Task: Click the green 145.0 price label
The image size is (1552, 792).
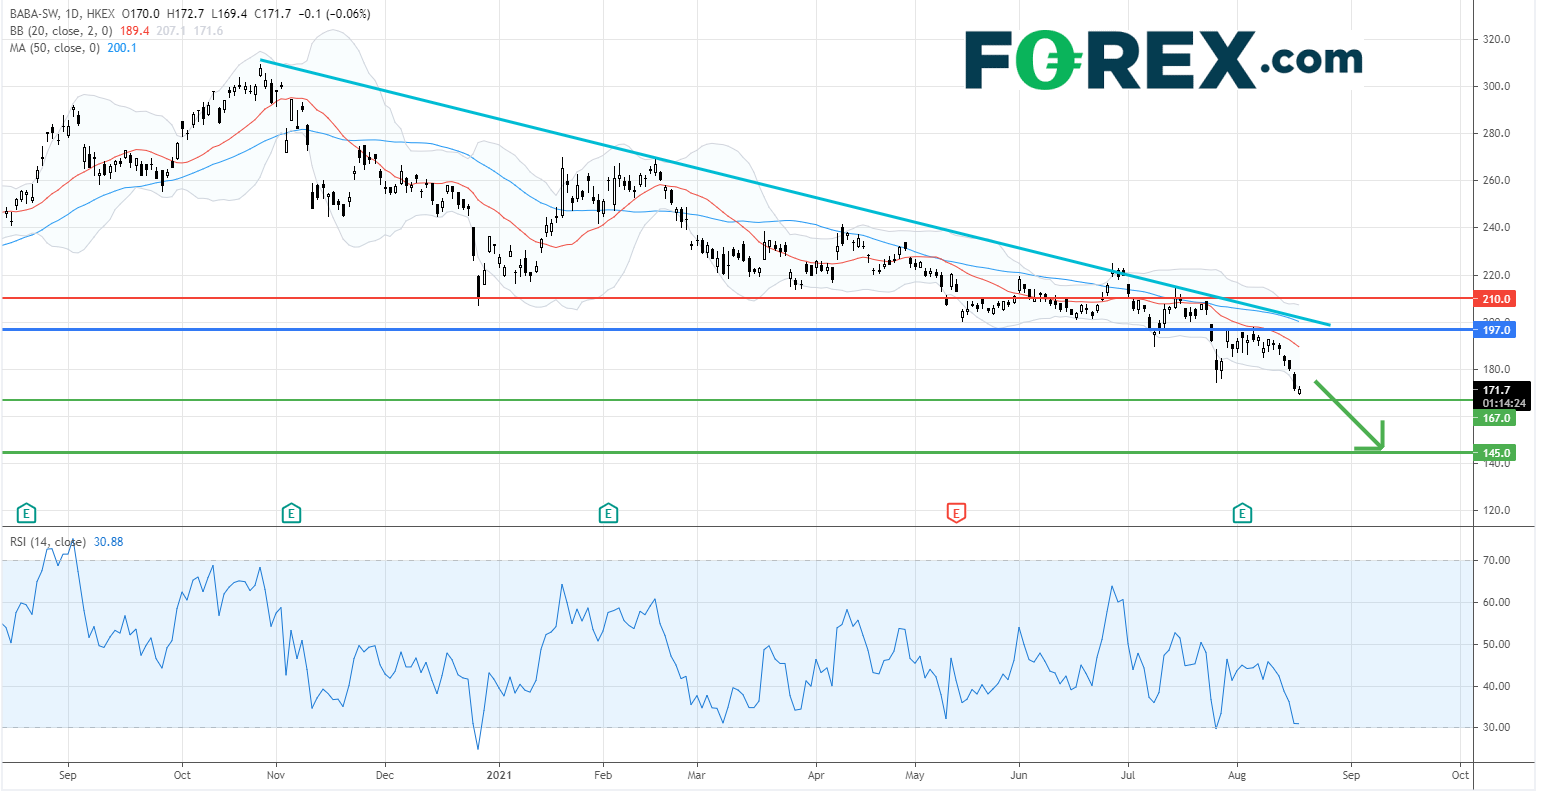Action: [1494, 453]
